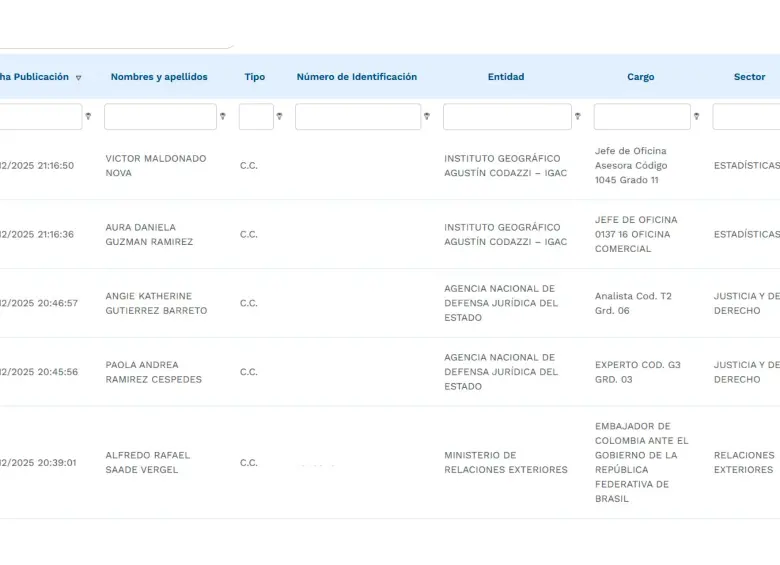
Task: Click the Sector column header
Action: pos(749,77)
